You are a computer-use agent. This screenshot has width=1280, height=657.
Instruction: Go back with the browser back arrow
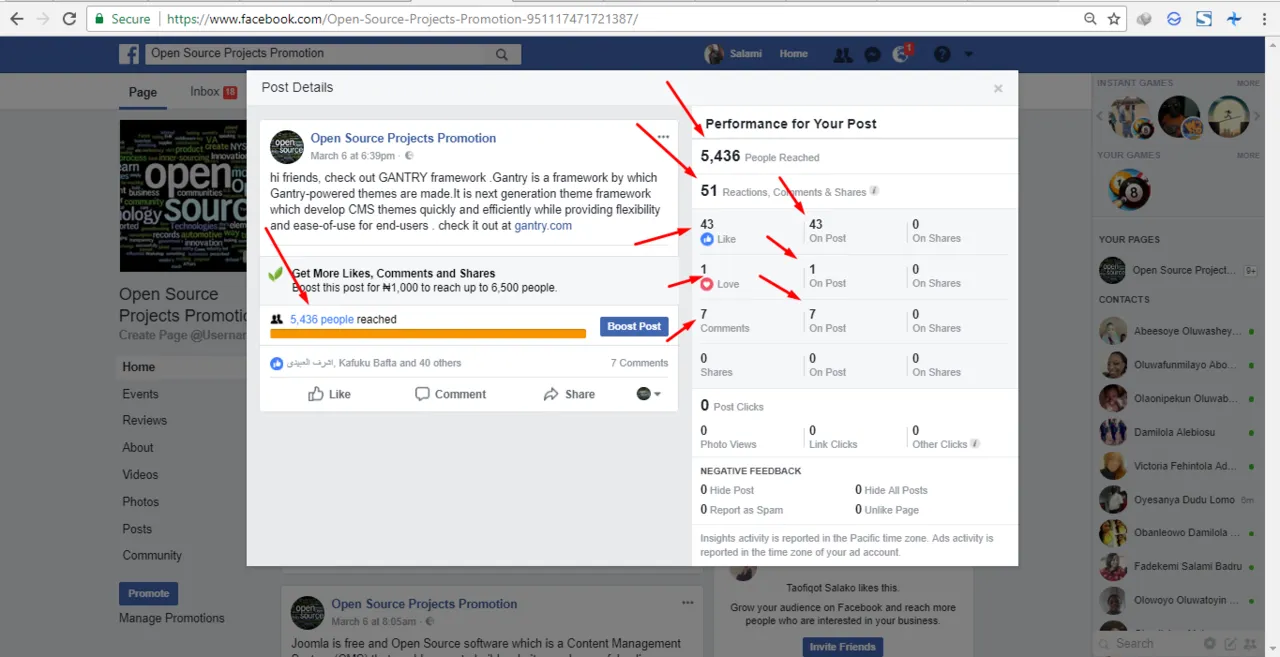(x=16, y=19)
